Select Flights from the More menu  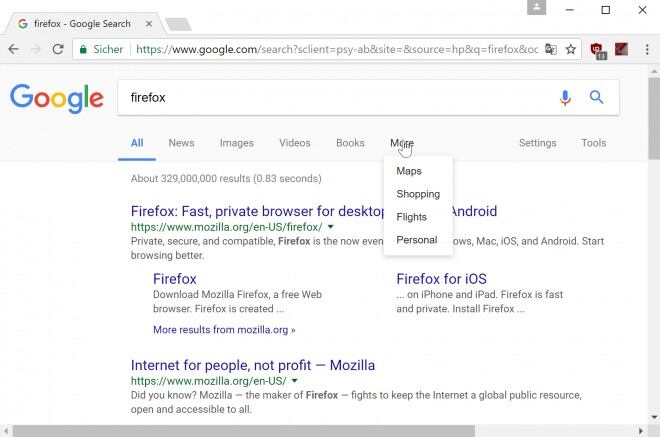click(x=411, y=217)
